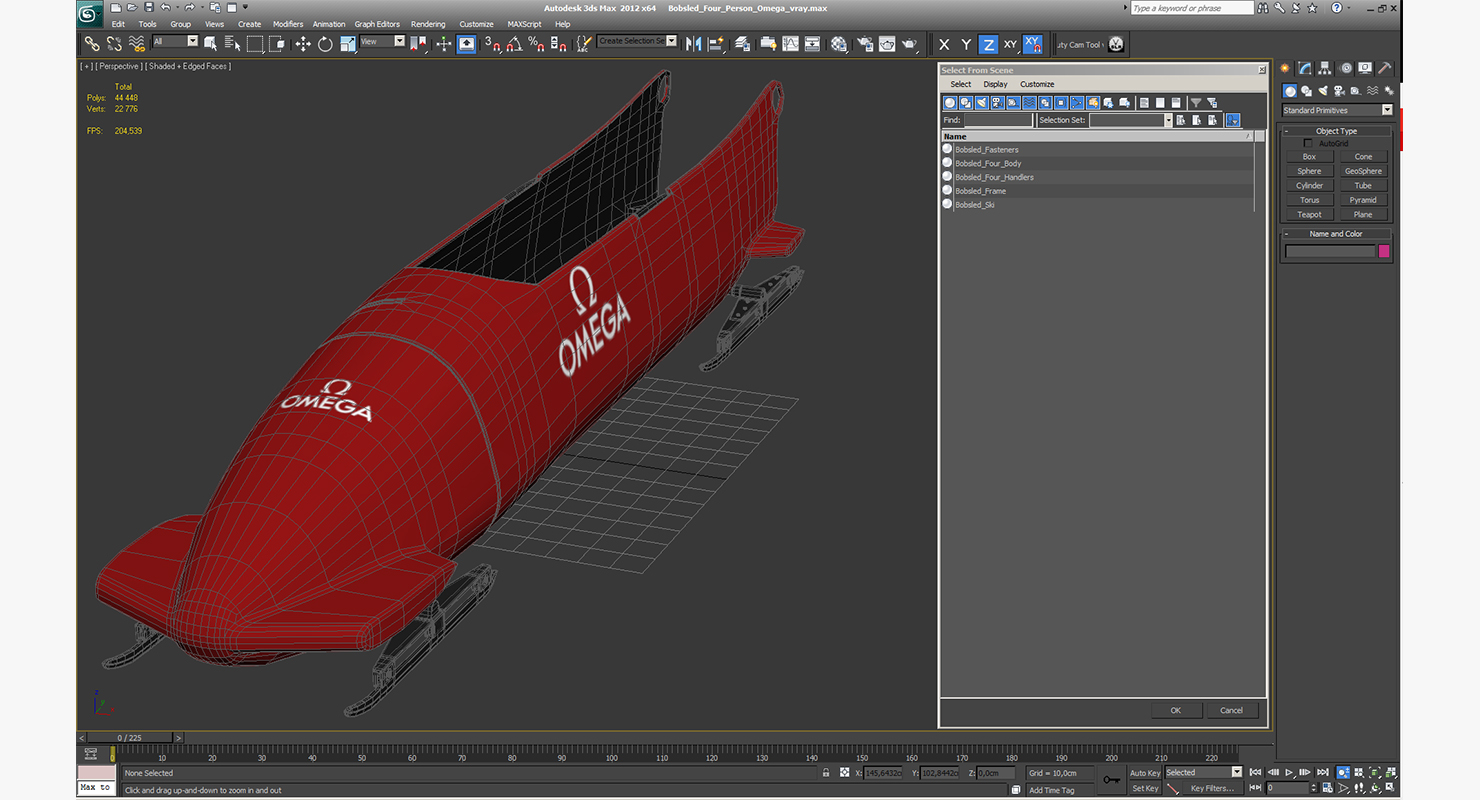Open Render Setup teapot icon
This screenshot has height=800, width=1480.
click(863, 44)
